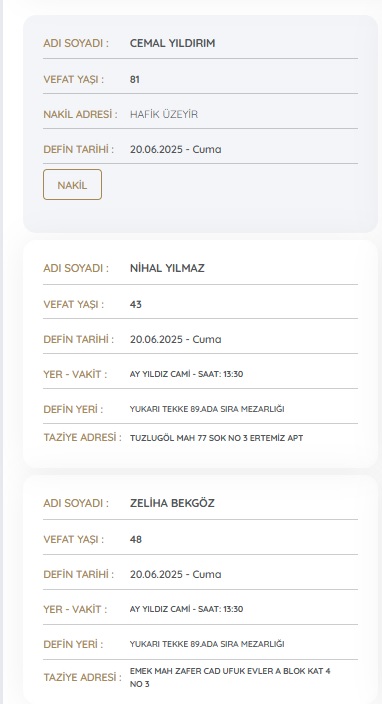Select the name CEMAL YILDIRIM
Screen dimensions: 382x704
tap(172, 43)
